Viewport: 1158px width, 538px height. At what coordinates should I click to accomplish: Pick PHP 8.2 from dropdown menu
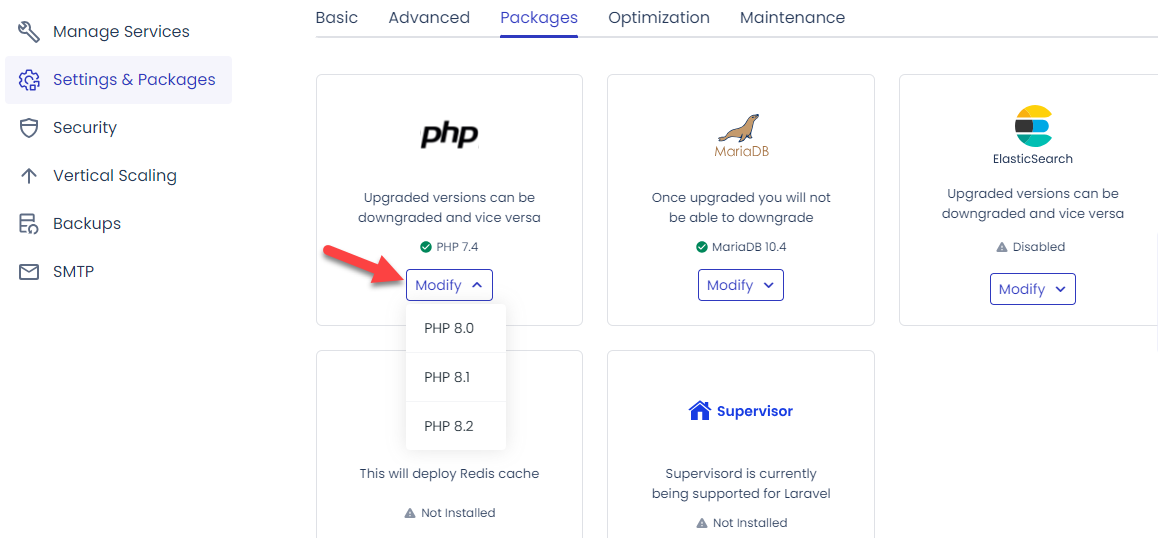coord(449,426)
